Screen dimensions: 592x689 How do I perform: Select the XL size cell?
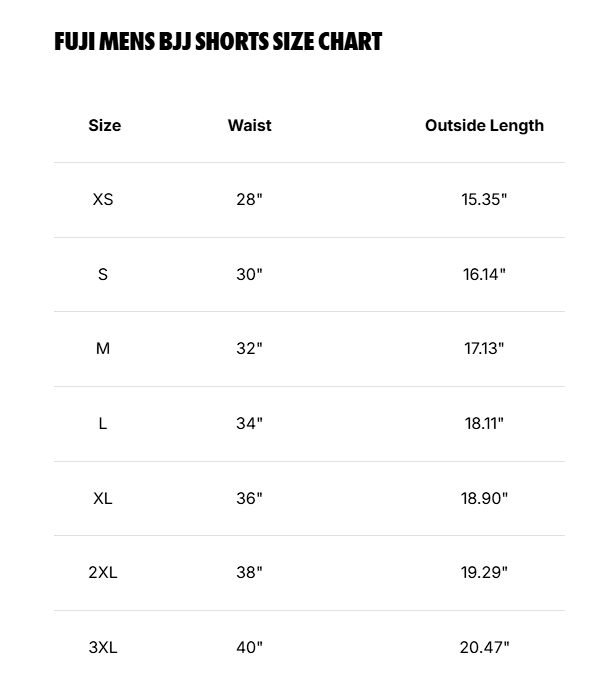click(x=103, y=499)
